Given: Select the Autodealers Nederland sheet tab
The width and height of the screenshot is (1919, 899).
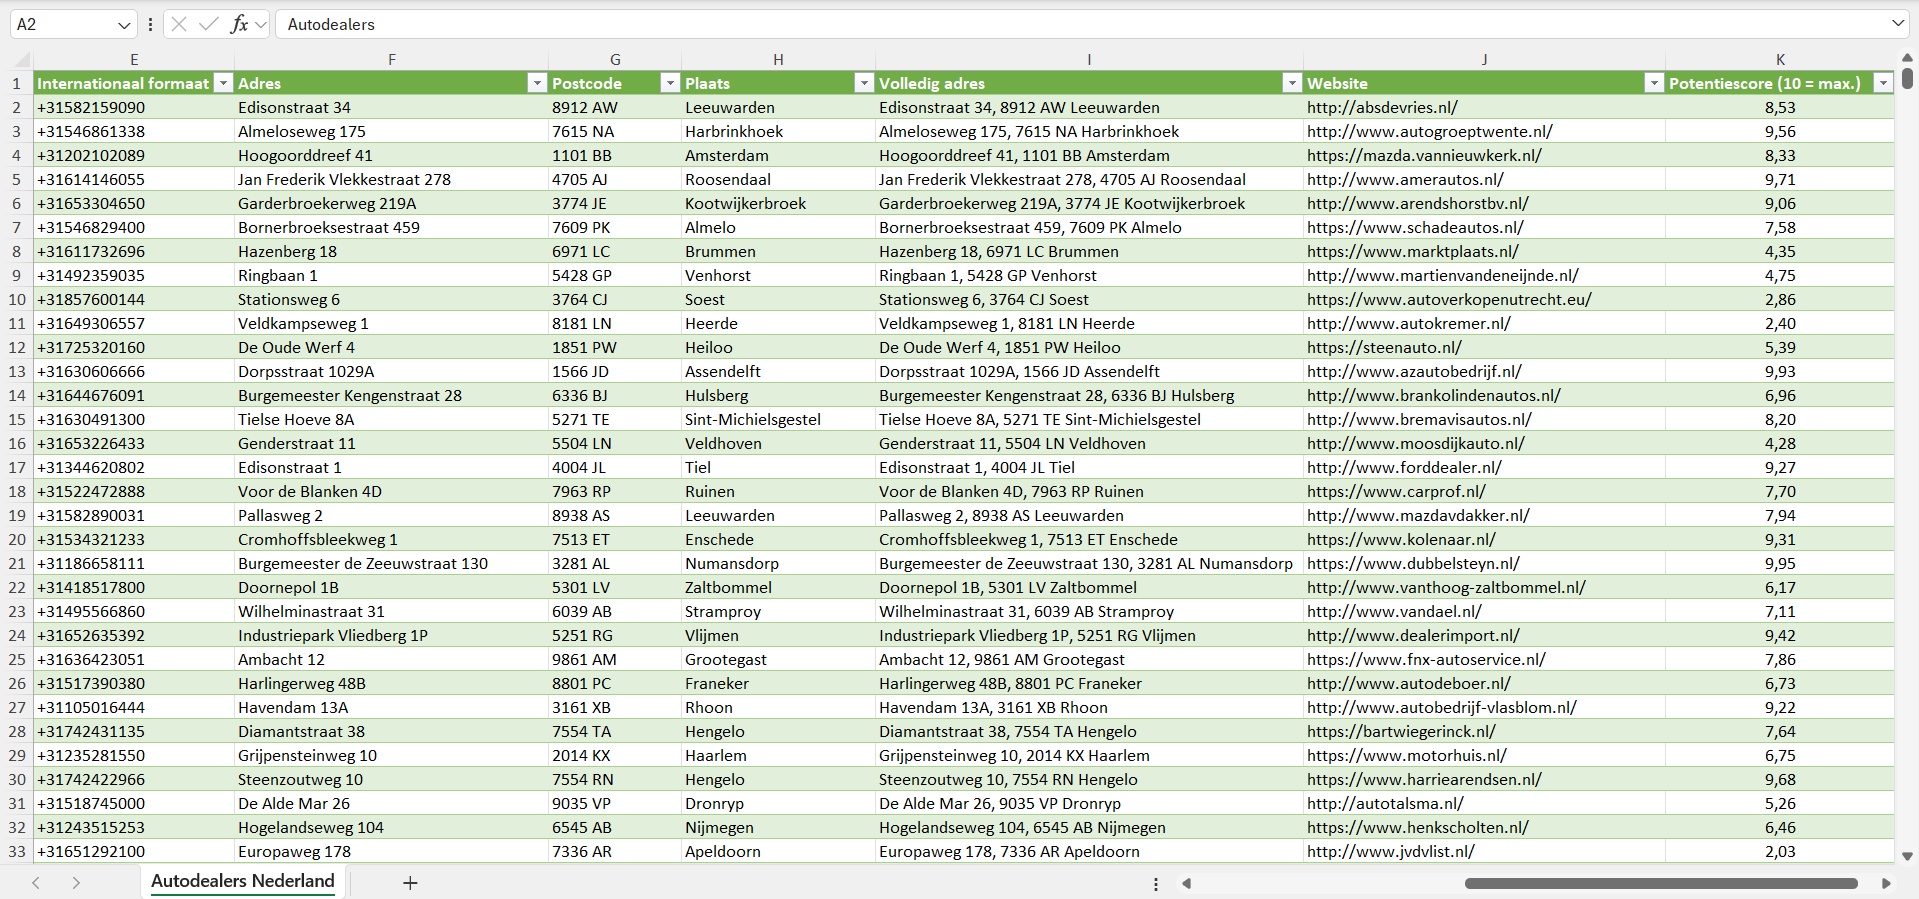Looking at the screenshot, I should tap(243, 881).
